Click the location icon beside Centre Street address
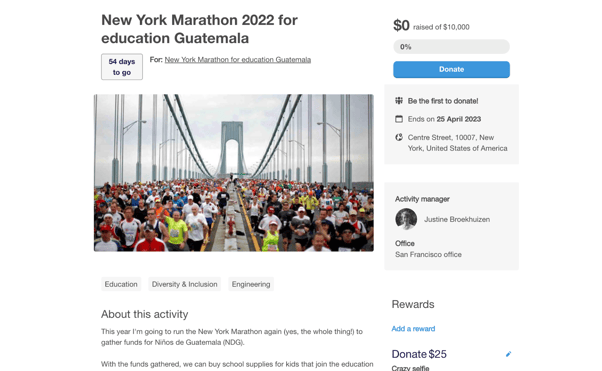Image resolution: width=602 pixels, height=371 pixels. (x=399, y=137)
